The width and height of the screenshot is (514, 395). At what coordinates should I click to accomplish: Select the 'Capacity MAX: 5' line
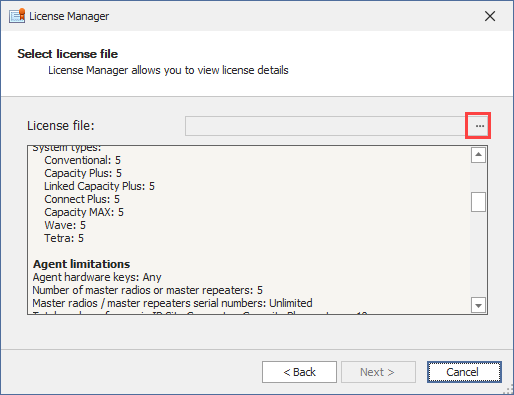tap(84, 212)
